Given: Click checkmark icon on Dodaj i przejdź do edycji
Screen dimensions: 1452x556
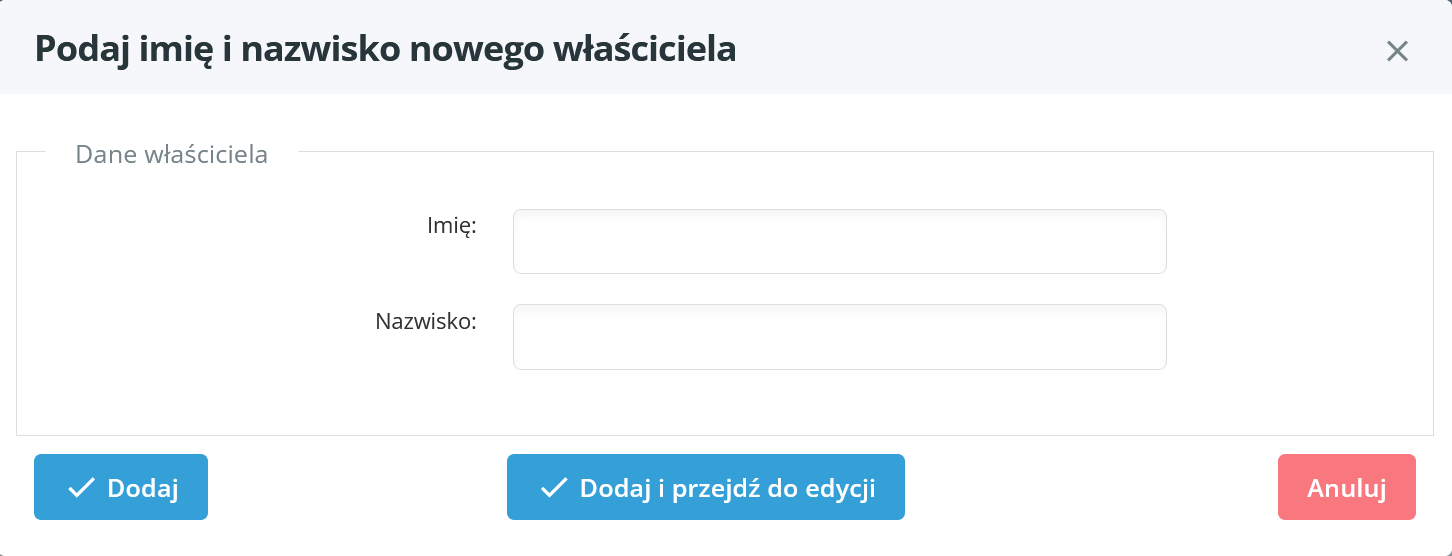Looking at the screenshot, I should point(553,488).
